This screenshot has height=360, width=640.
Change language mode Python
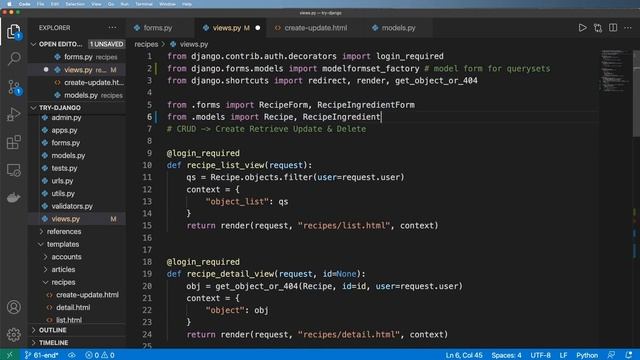(x=587, y=355)
